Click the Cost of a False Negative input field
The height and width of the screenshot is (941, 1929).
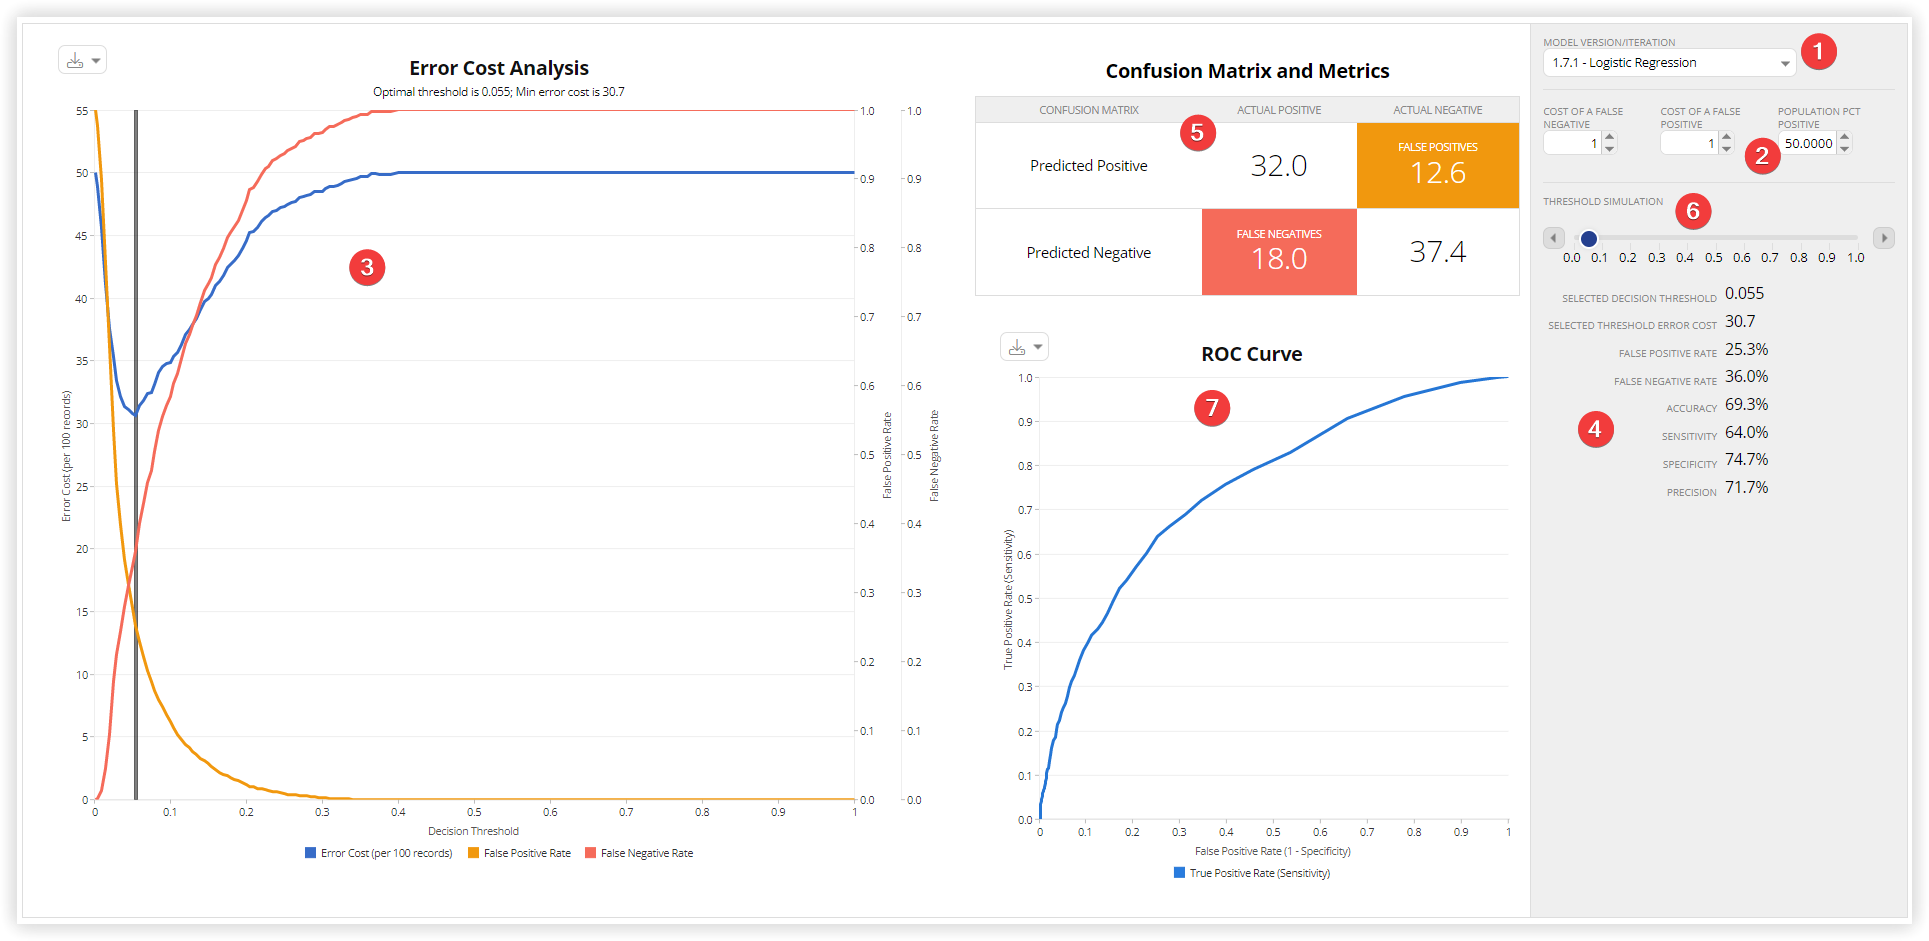pos(1575,143)
